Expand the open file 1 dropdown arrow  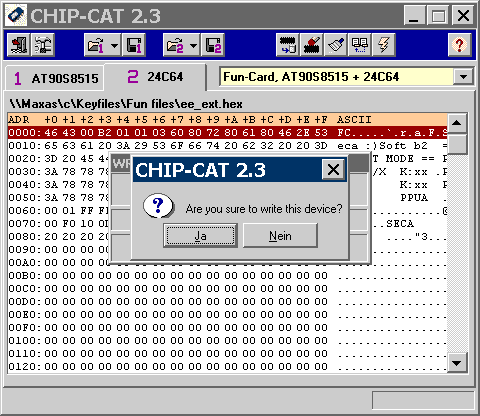(114, 45)
